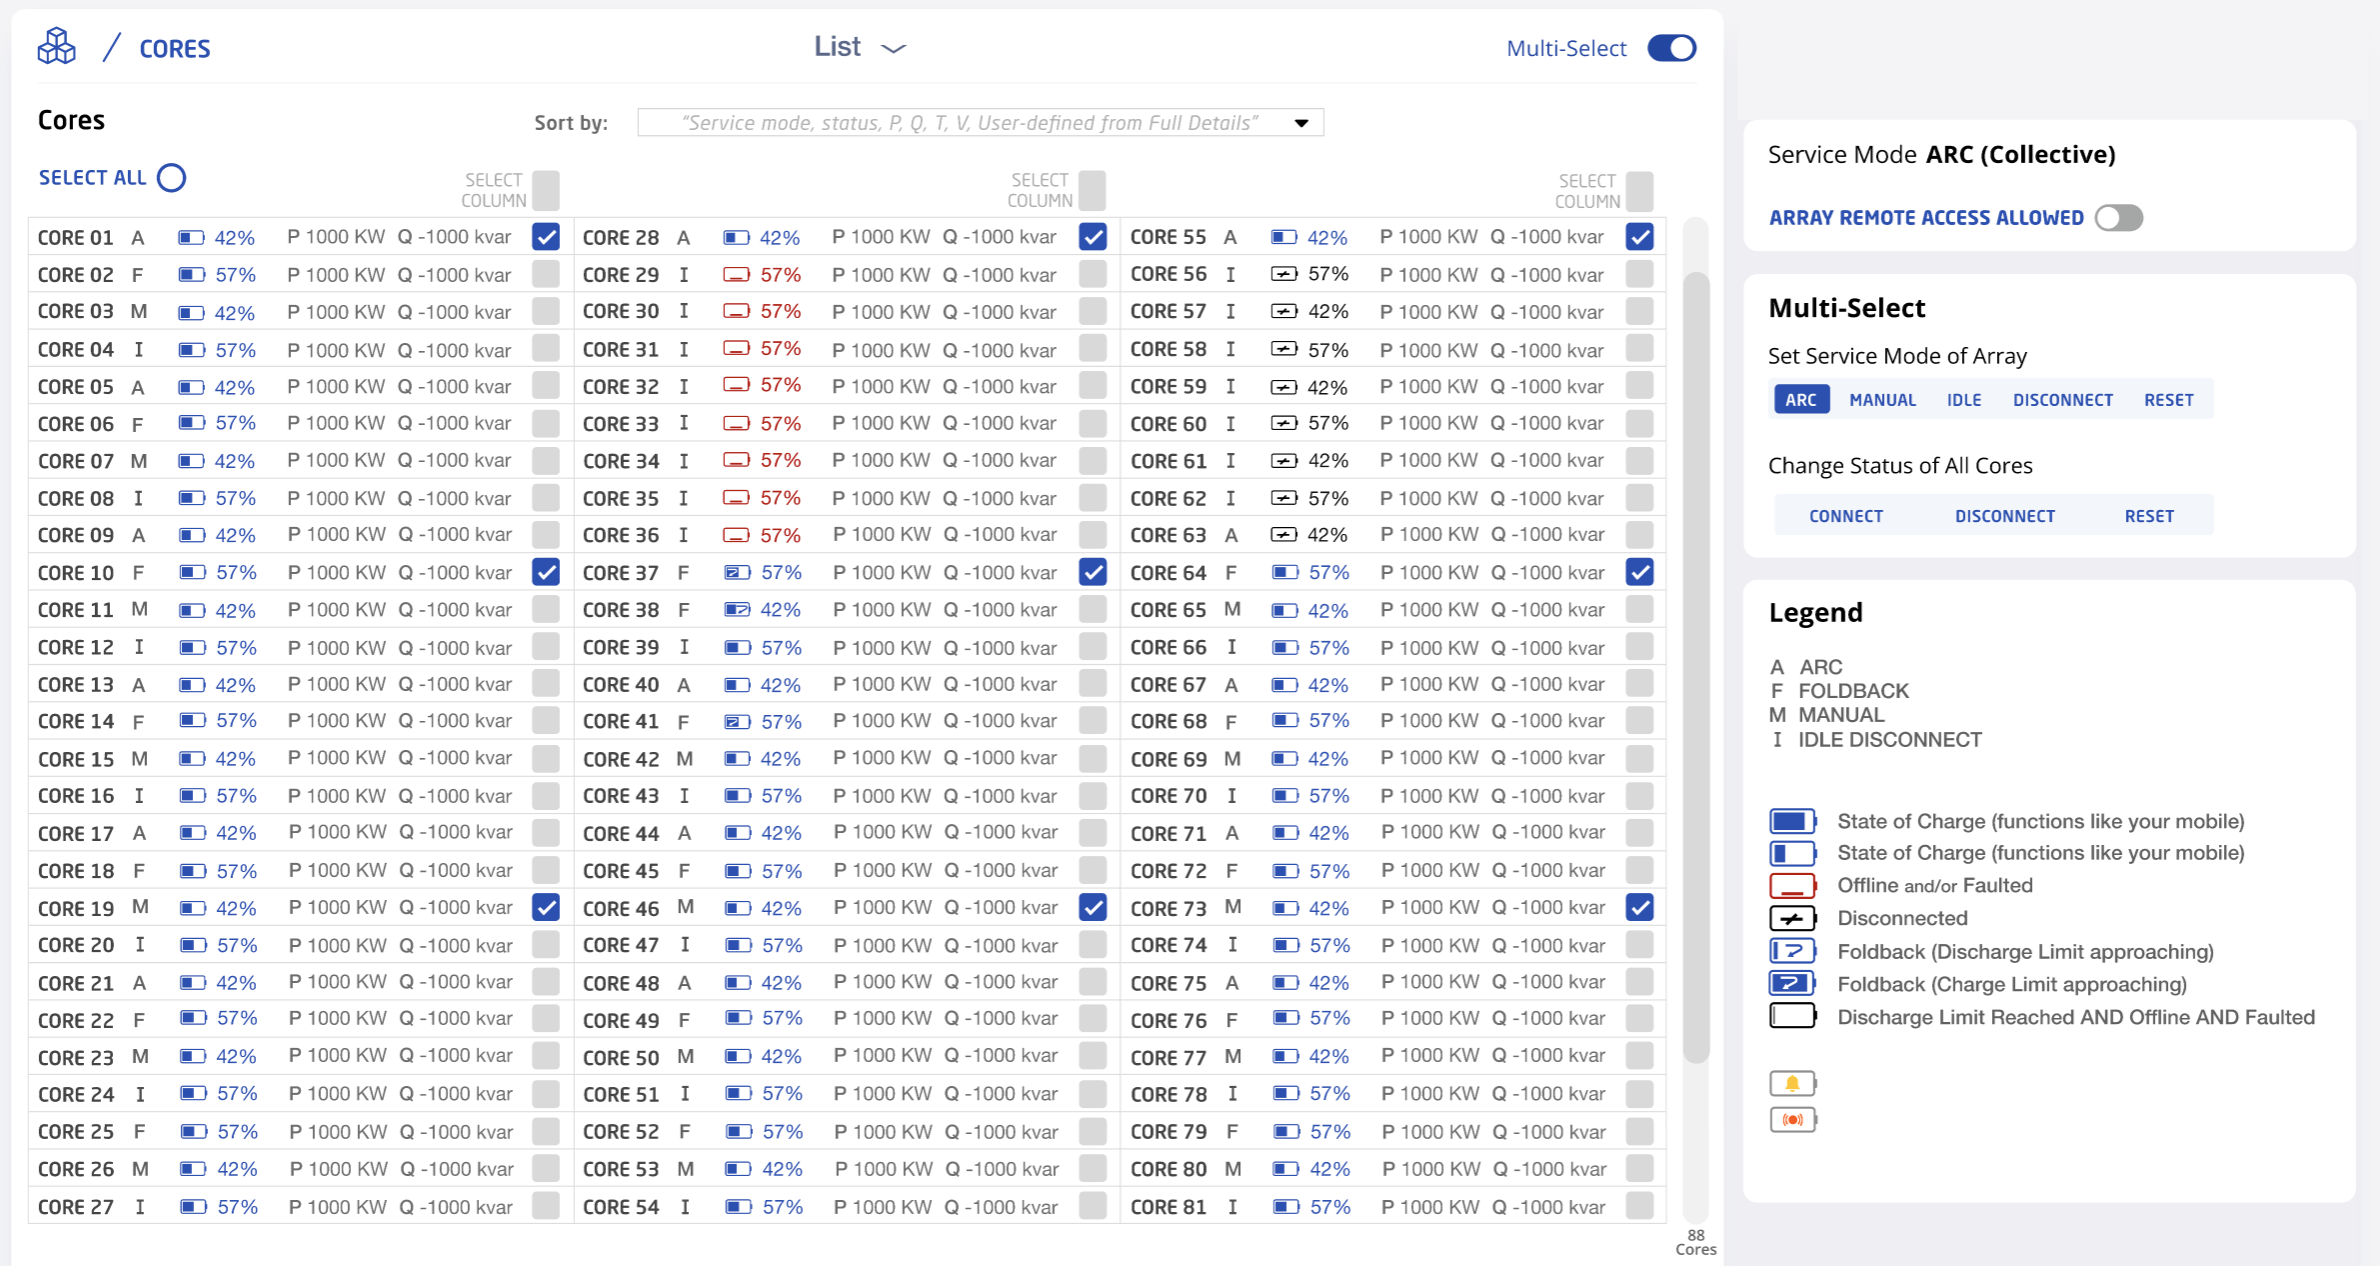Enable Array Remote Access Allowed

click(x=2120, y=218)
